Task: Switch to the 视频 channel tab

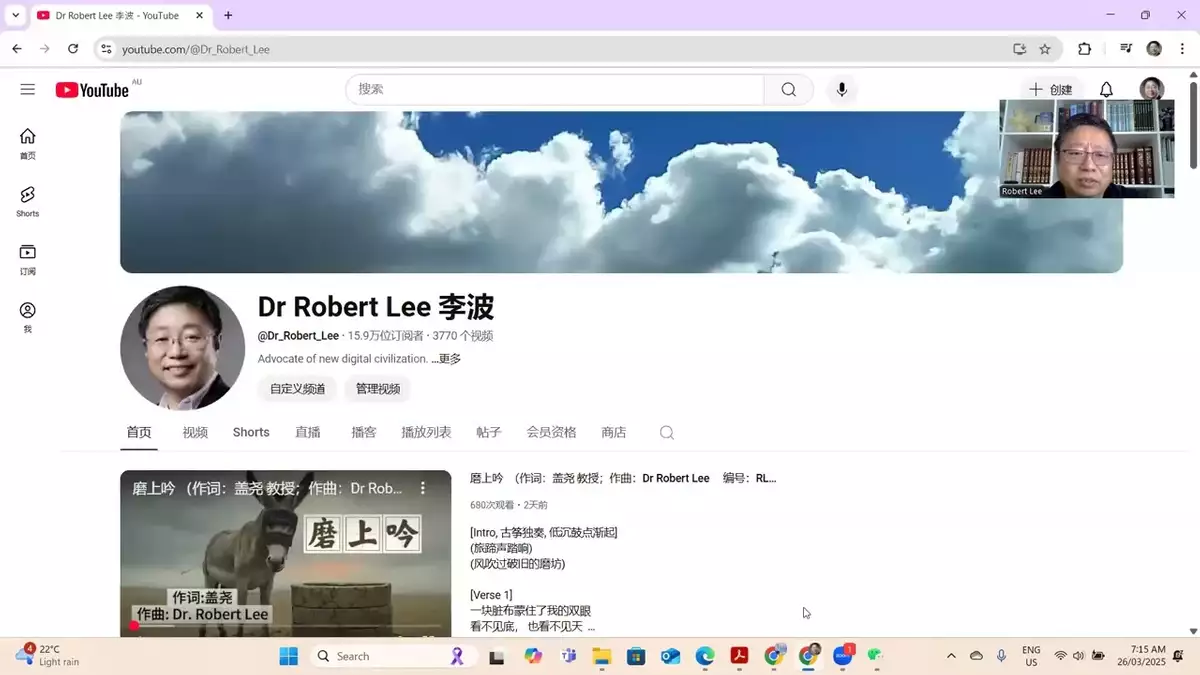Action: pos(195,432)
